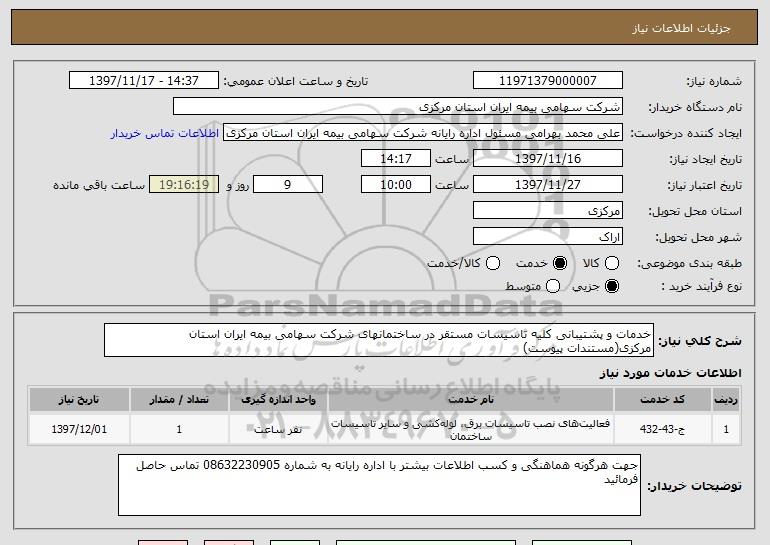Click the تاریخ نیاز column header

(79, 400)
